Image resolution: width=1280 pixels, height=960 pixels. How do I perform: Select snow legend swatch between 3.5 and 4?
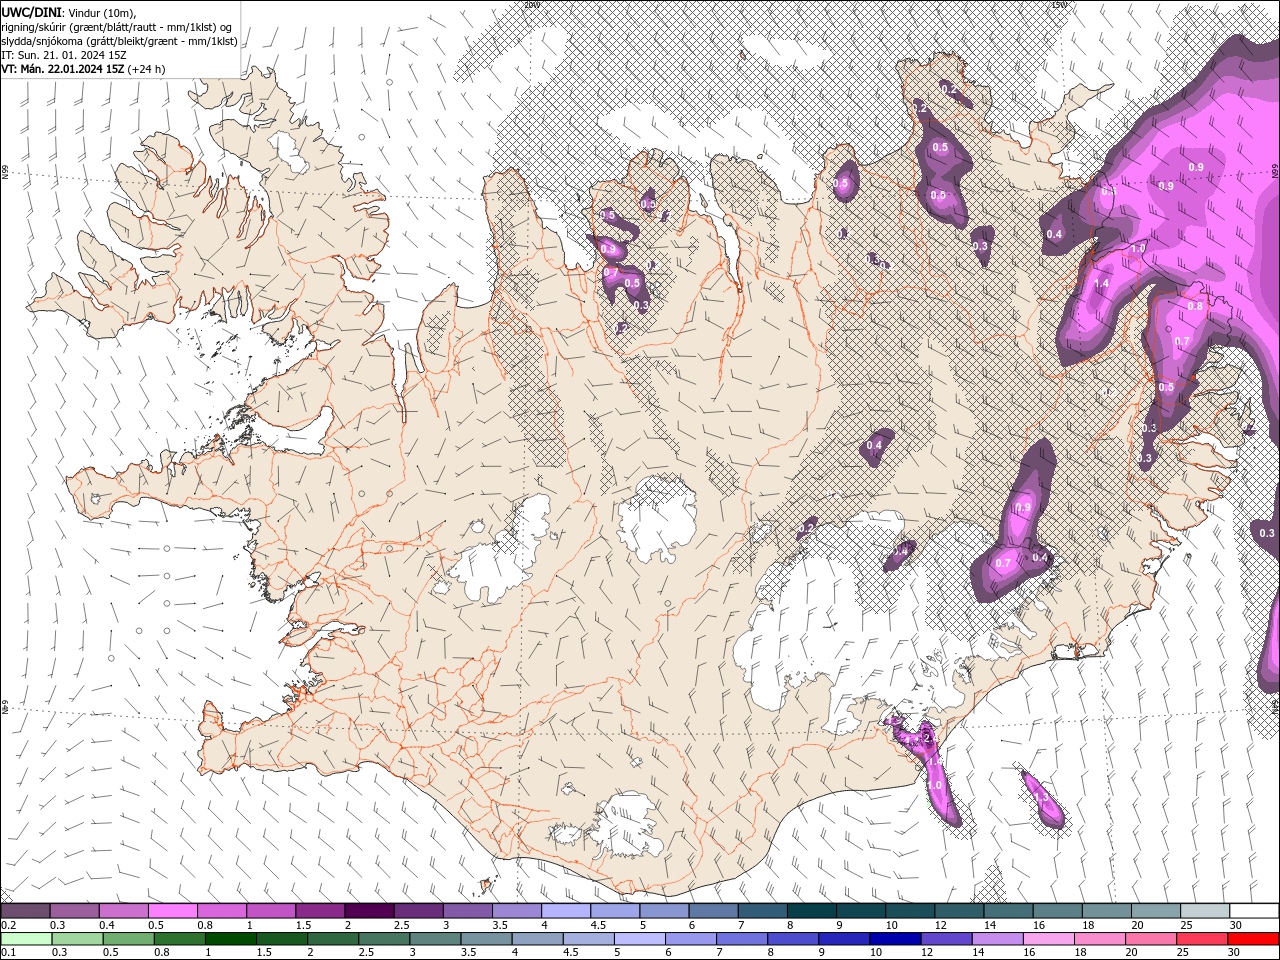516,911
